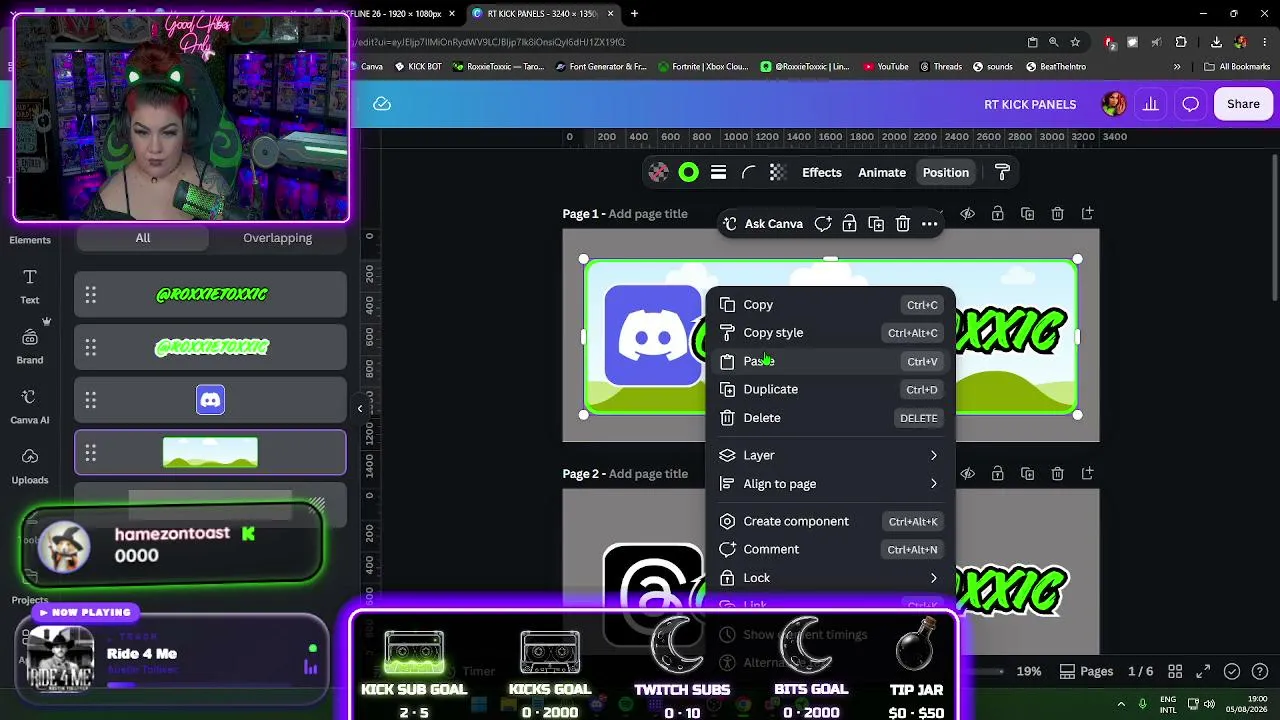Viewport: 1280px width, 720px height.
Task: Open the floating toolbar's More options
Action: [x=930, y=224]
